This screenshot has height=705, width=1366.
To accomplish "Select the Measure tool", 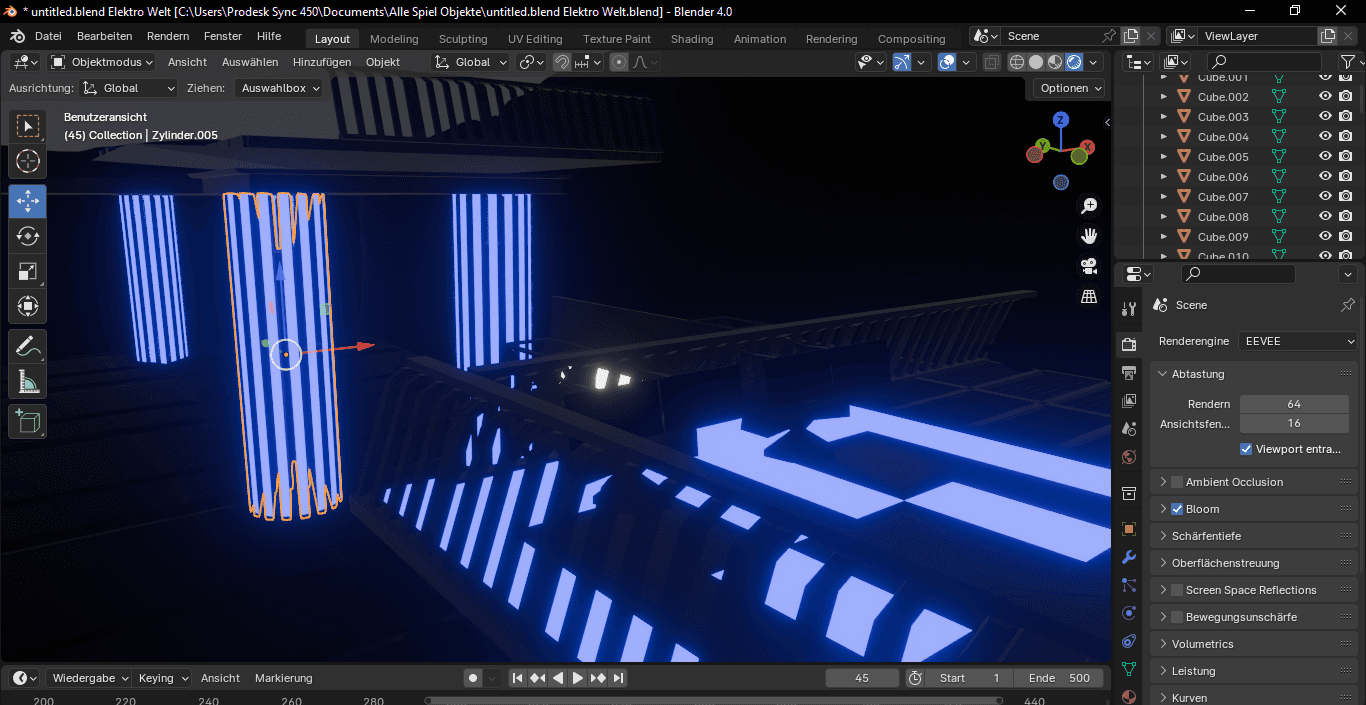I will coord(28,381).
